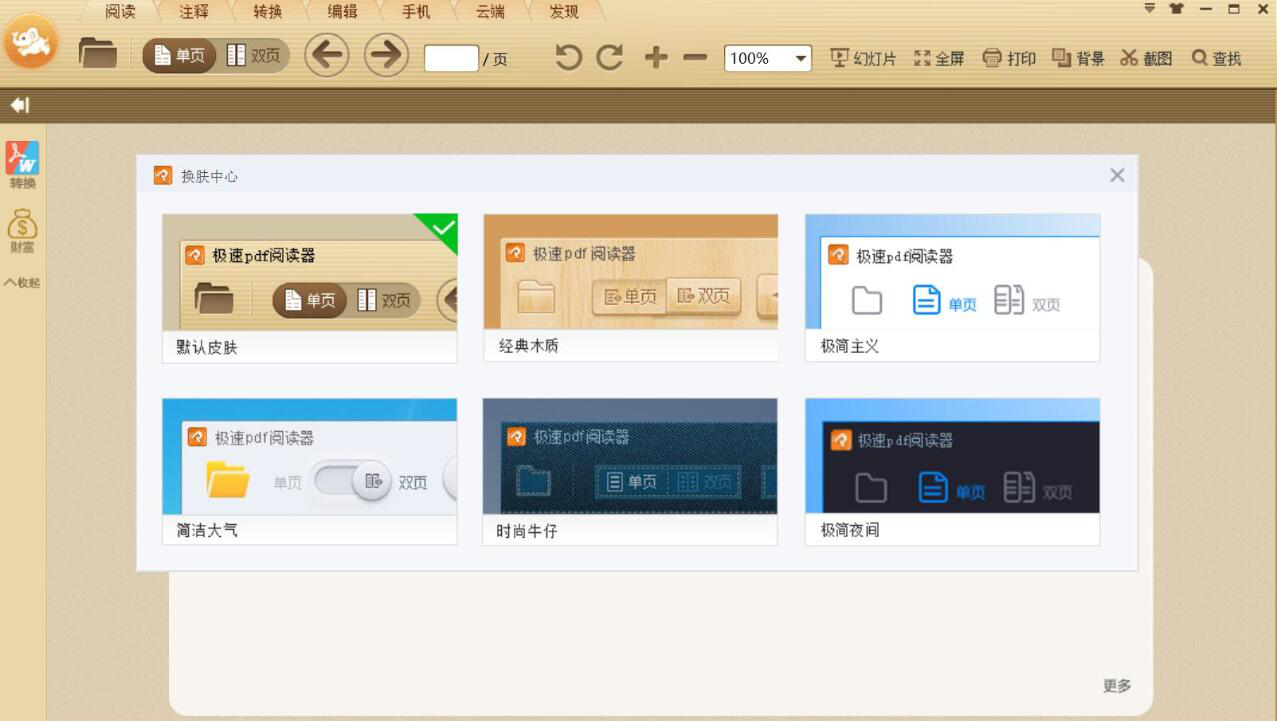Viewport: 1277px width, 721px height.
Task: Switch to 双页 double-page view
Action: 254,56
